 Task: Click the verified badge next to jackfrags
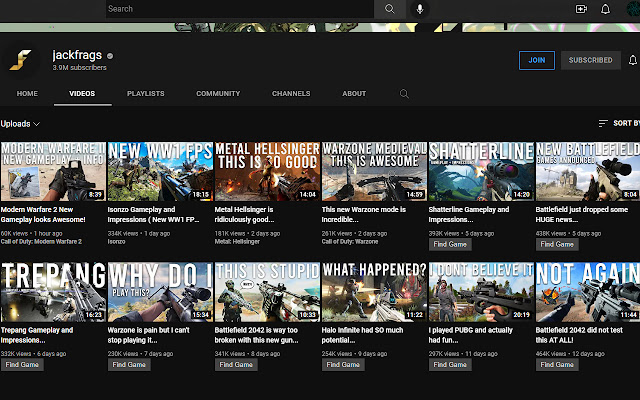pyautogui.click(x=110, y=56)
